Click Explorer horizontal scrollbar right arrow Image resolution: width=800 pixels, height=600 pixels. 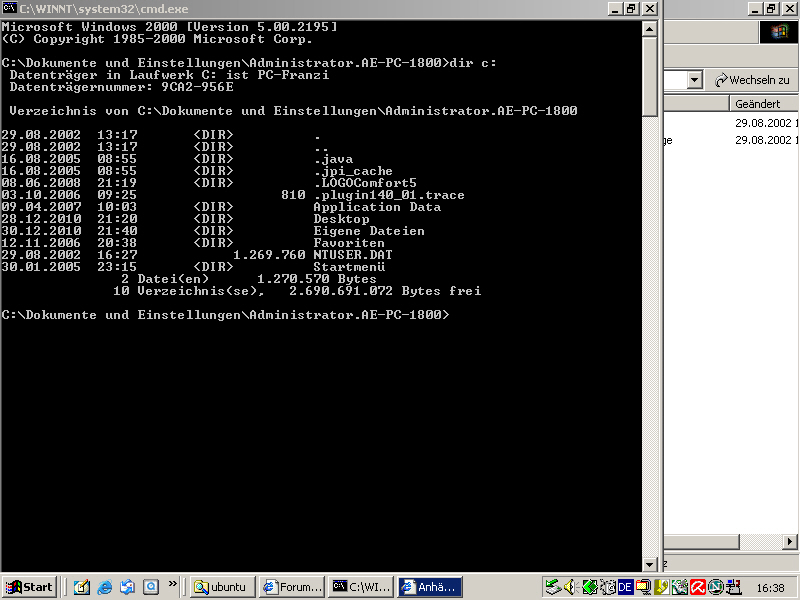pos(790,541)
